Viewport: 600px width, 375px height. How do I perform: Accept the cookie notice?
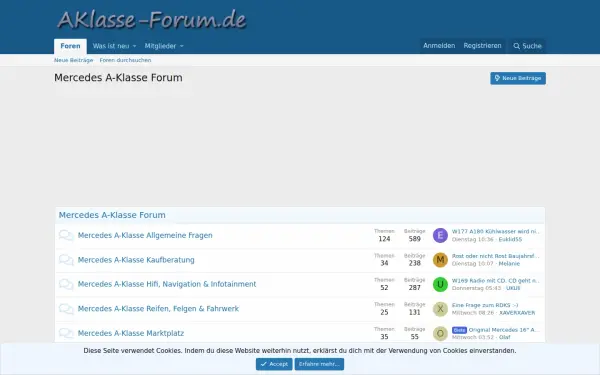pos(274,364)
